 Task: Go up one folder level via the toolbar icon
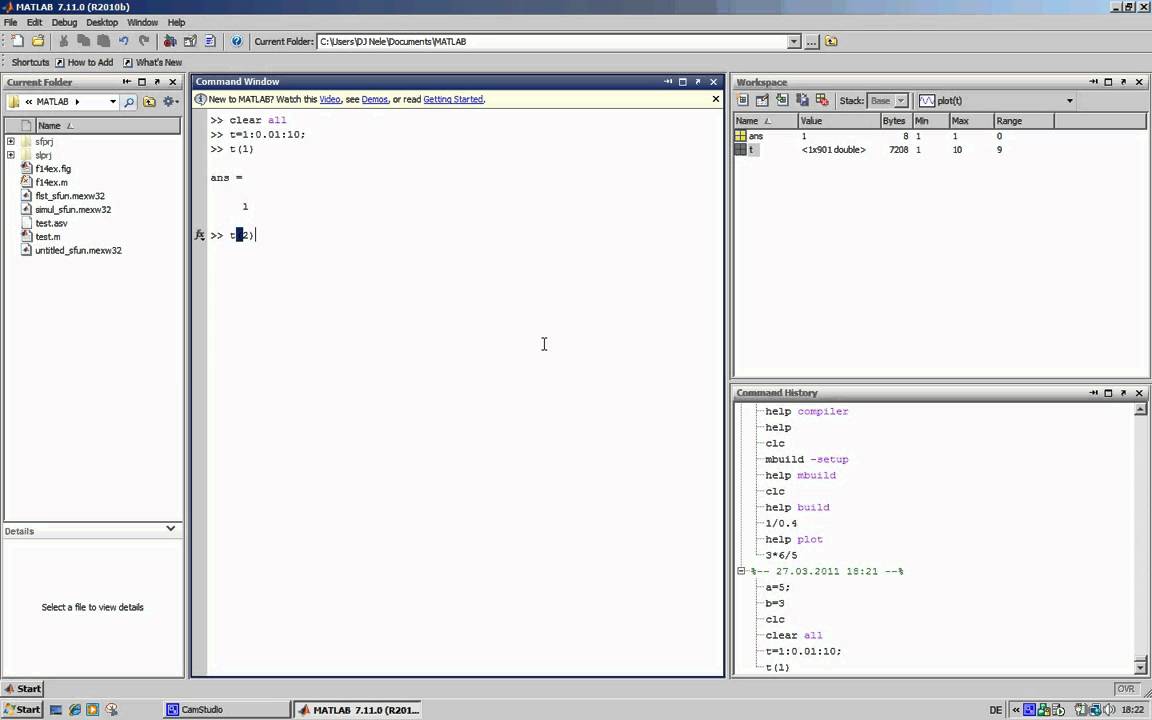tap(831, 41)
